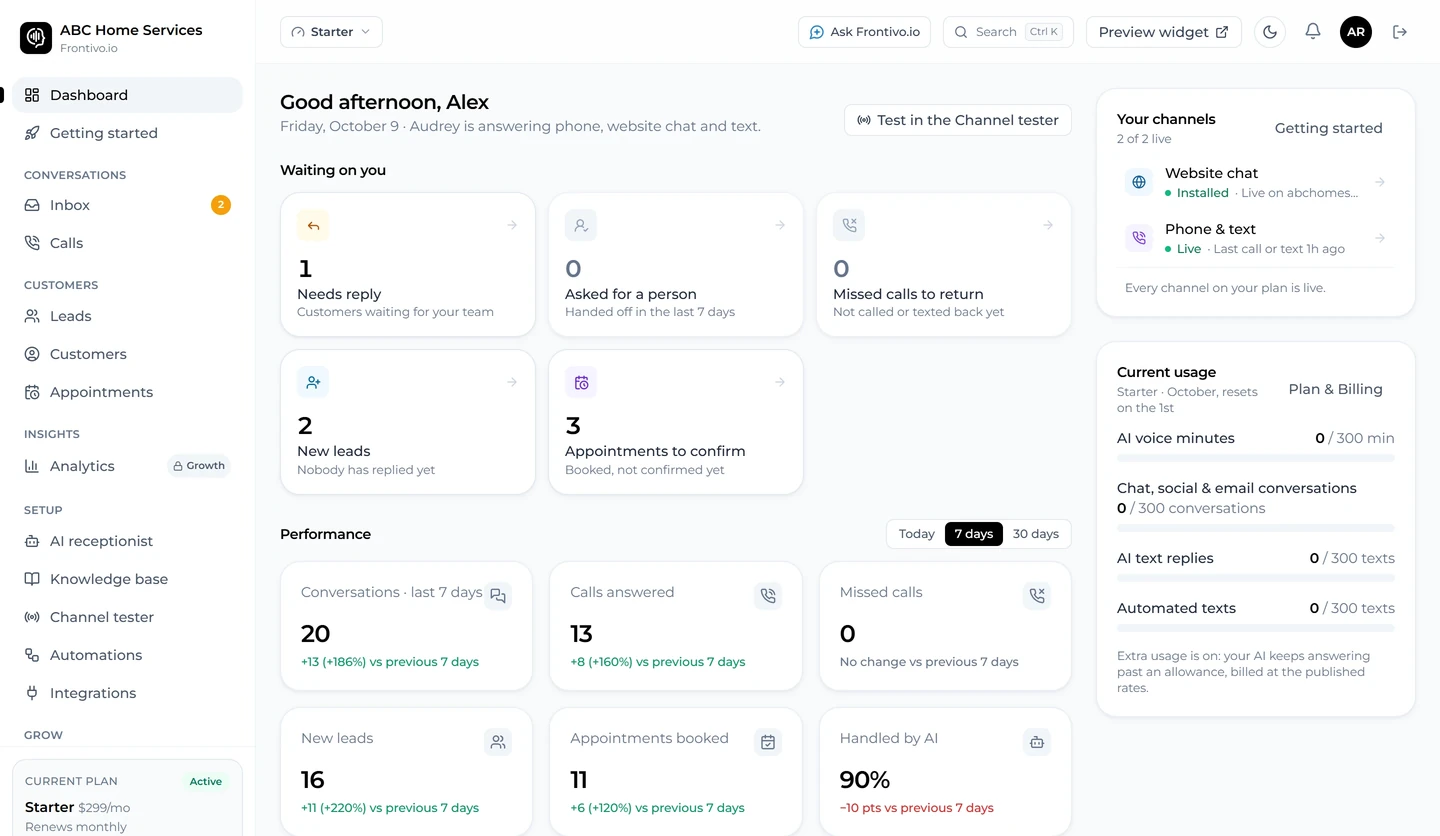Viewport: 1440px width, 836px height.
Task: Open the Starter plan dropdown
Action: tap(331, 32)
